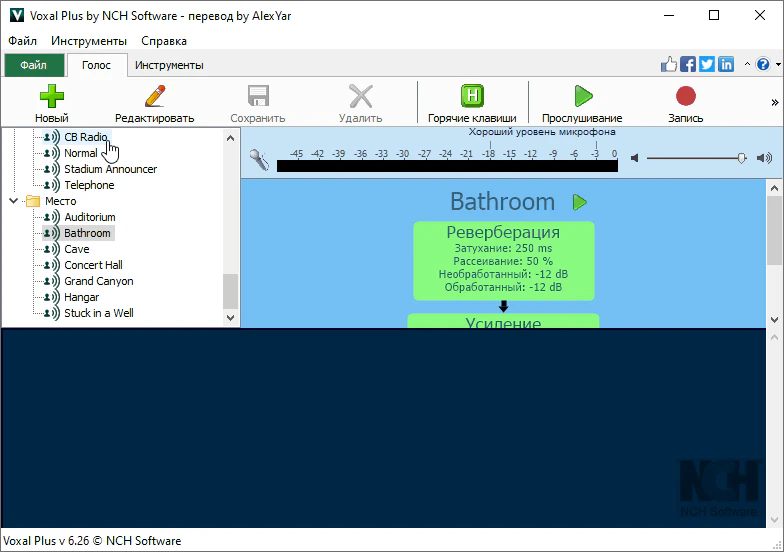Open the green Файл tab
784x552 pixels.
tap(33, 65)
